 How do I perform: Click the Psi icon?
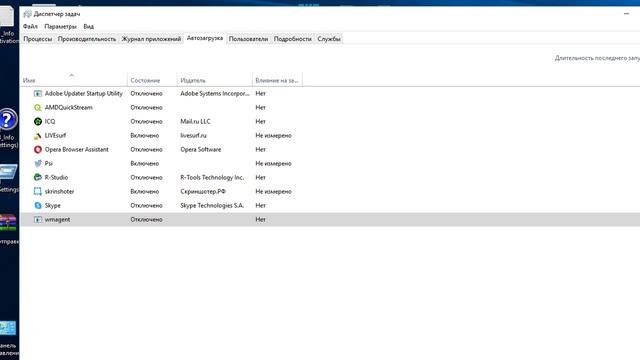click(x=38, y=163)
